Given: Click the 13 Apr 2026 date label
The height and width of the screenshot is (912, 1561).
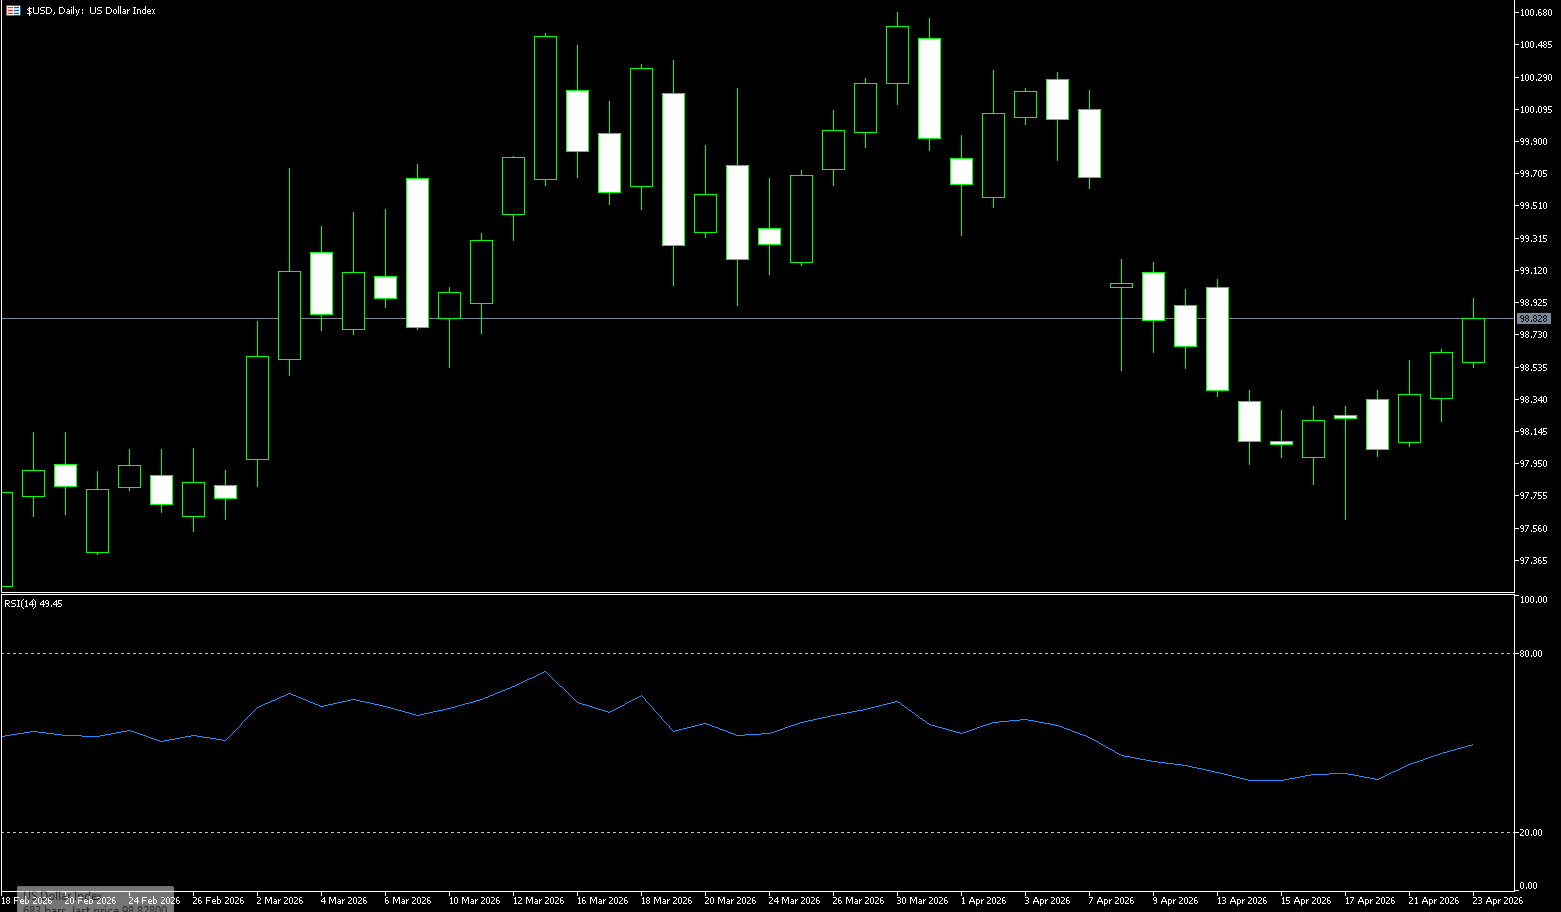Looking at the screenshot, I should (1242, 901).
